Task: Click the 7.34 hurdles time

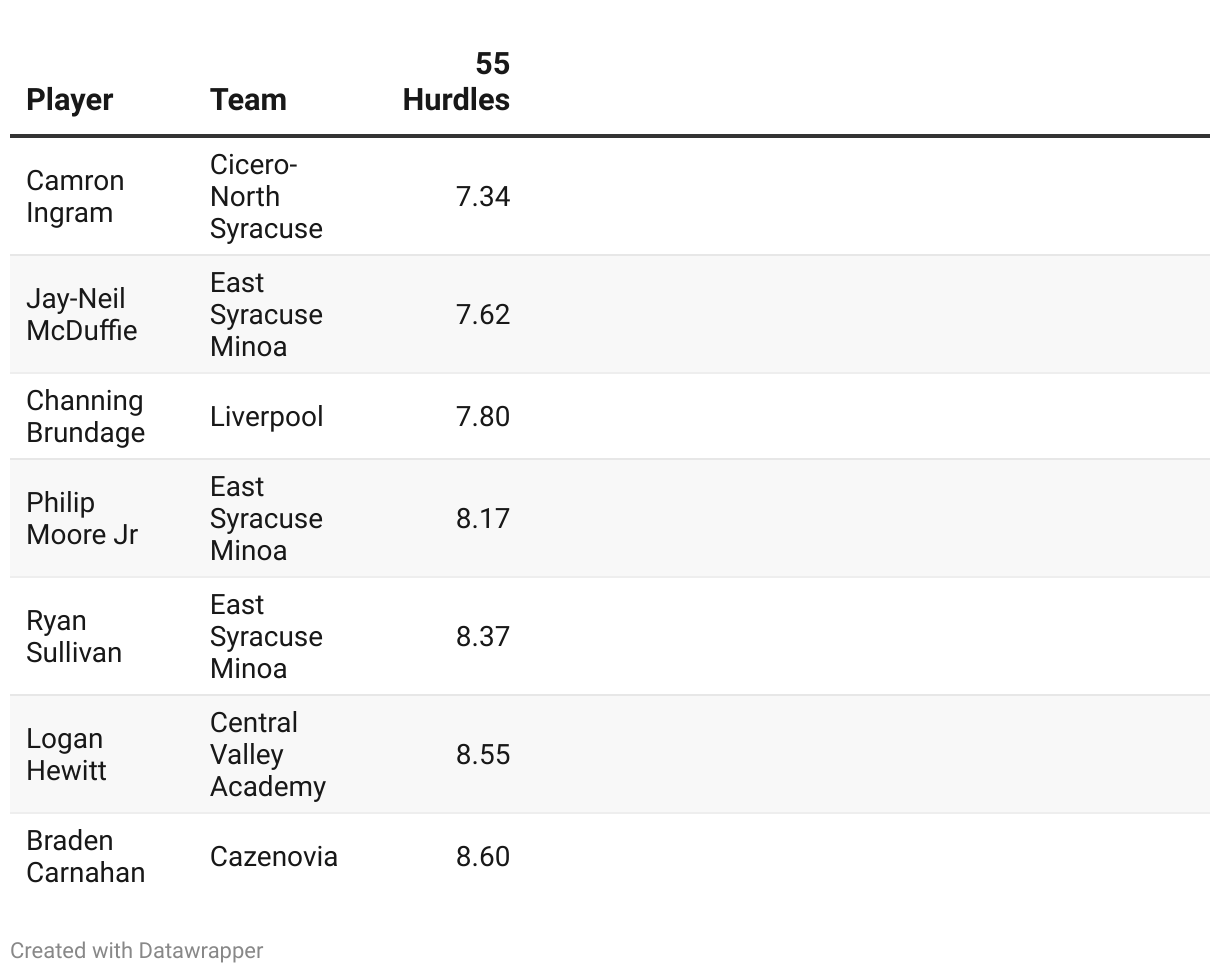Action: coord(483,197)
